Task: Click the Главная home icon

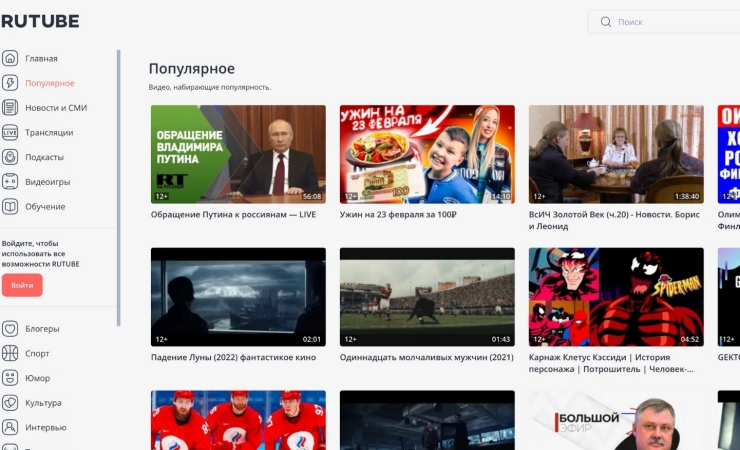Action: 10,58
